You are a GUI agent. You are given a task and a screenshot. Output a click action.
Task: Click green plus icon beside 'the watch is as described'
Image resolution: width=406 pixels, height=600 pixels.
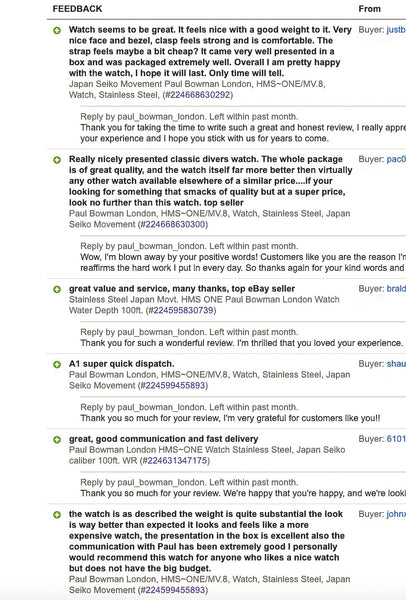pyautogui.click(x=57, y=515)
